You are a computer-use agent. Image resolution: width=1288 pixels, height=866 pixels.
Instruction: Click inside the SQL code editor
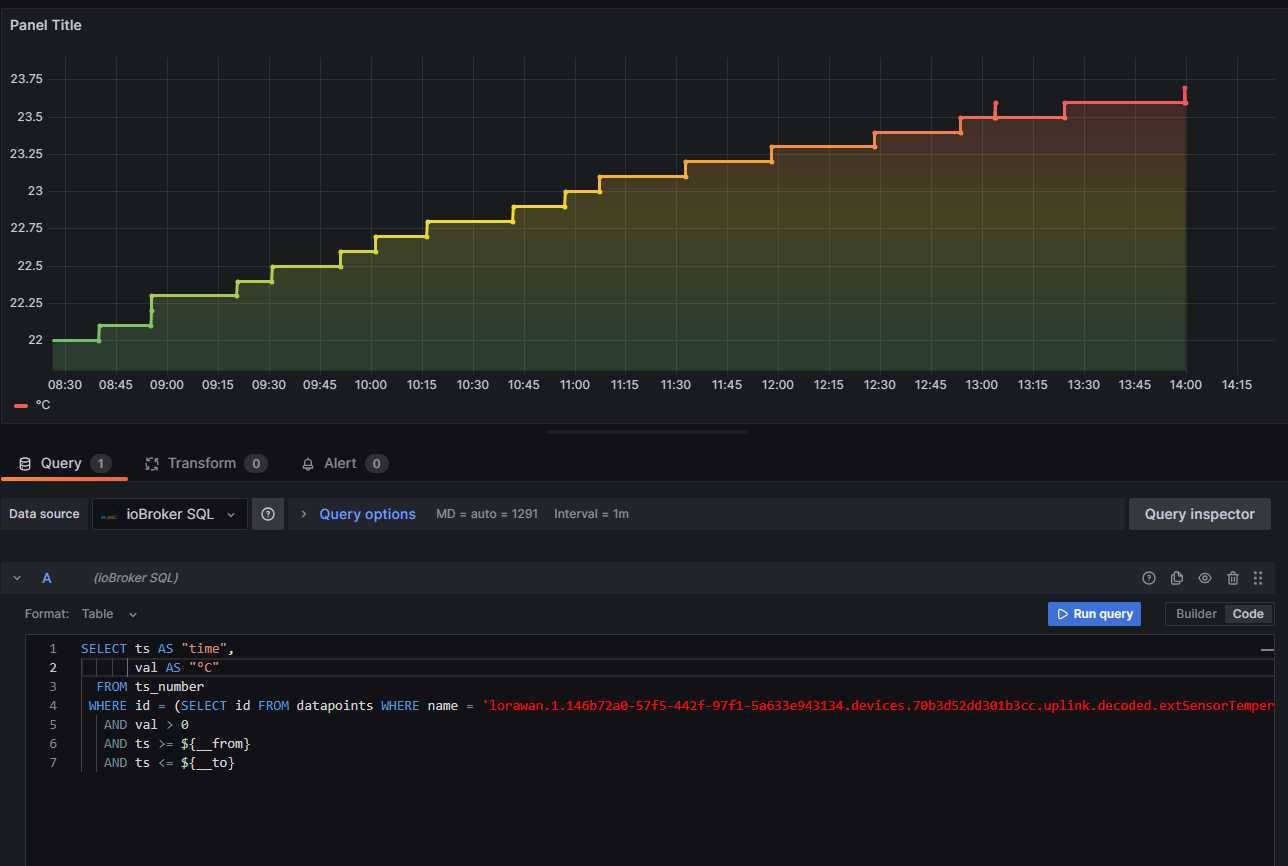click(600, 800)
